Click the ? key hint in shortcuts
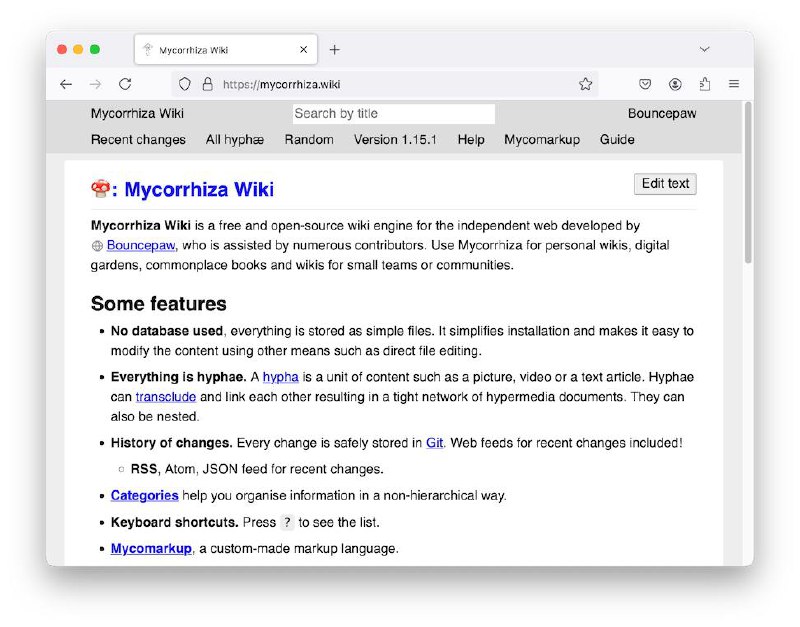Screen dimensions: 800x627 pos(287,522)
